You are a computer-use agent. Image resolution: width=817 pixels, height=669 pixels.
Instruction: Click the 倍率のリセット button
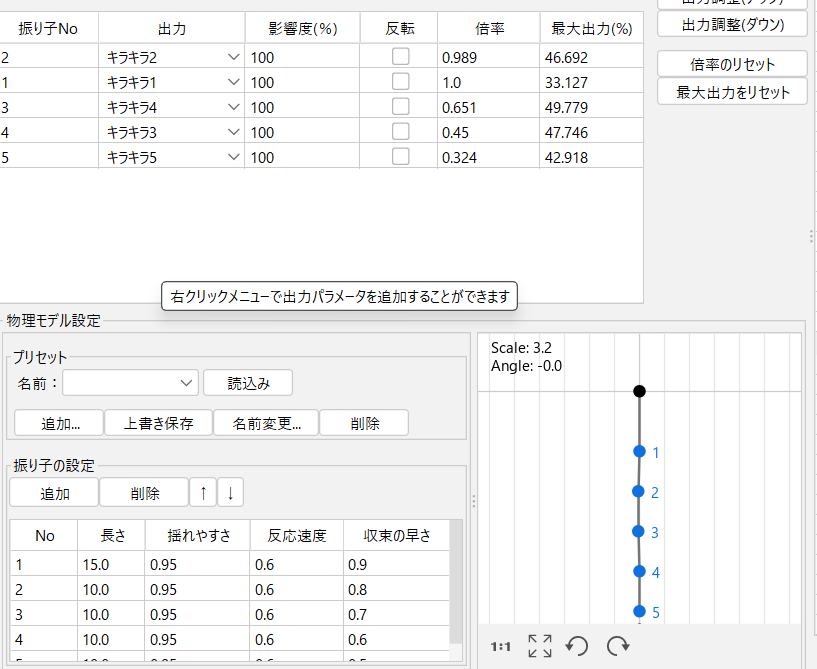point(732,63)
